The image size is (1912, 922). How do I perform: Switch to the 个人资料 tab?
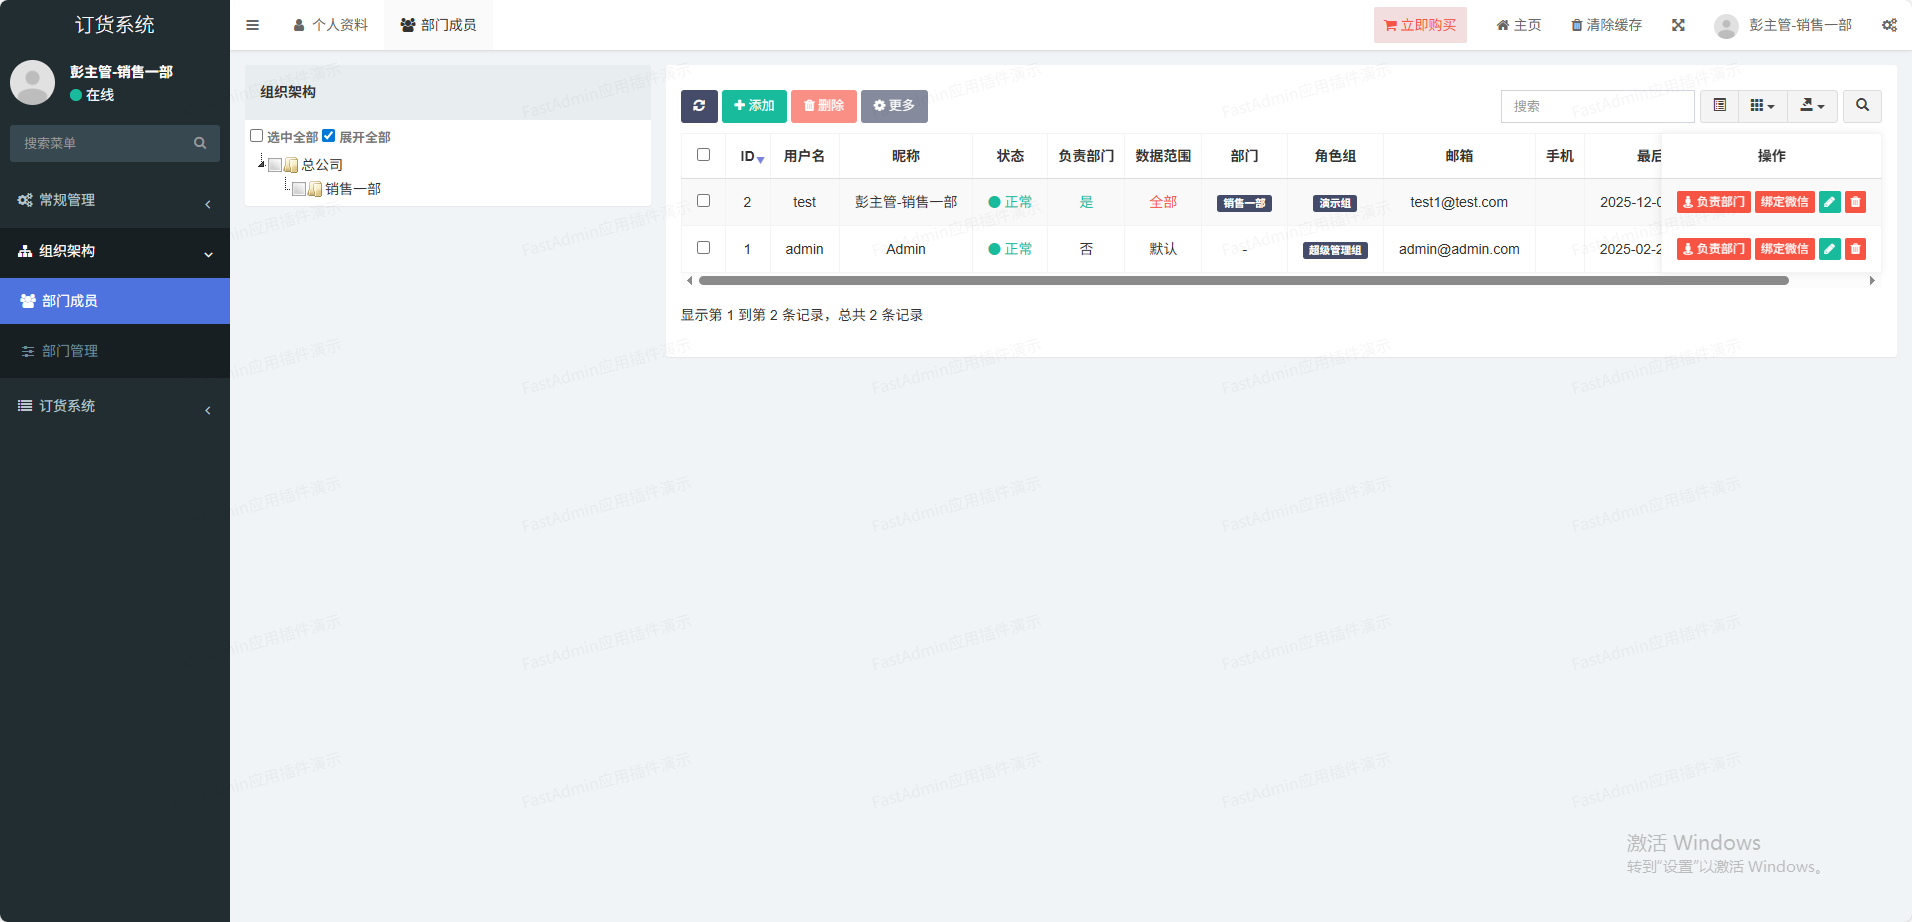[x=331, y=25]
